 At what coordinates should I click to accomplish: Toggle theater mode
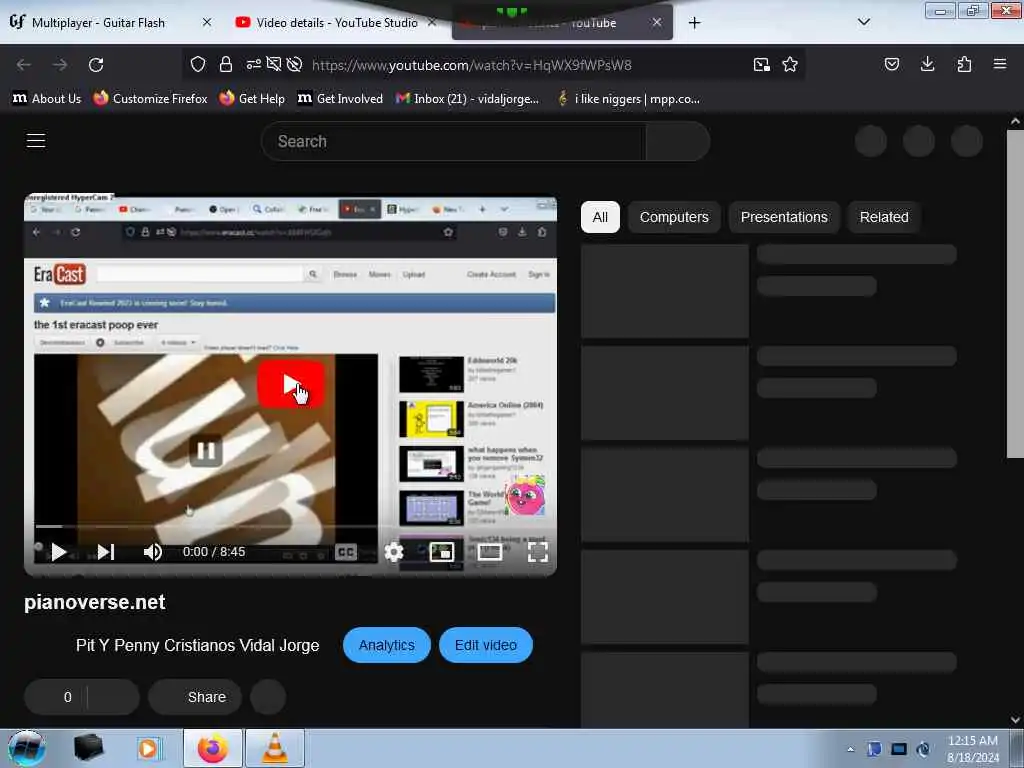coord(490,552)
